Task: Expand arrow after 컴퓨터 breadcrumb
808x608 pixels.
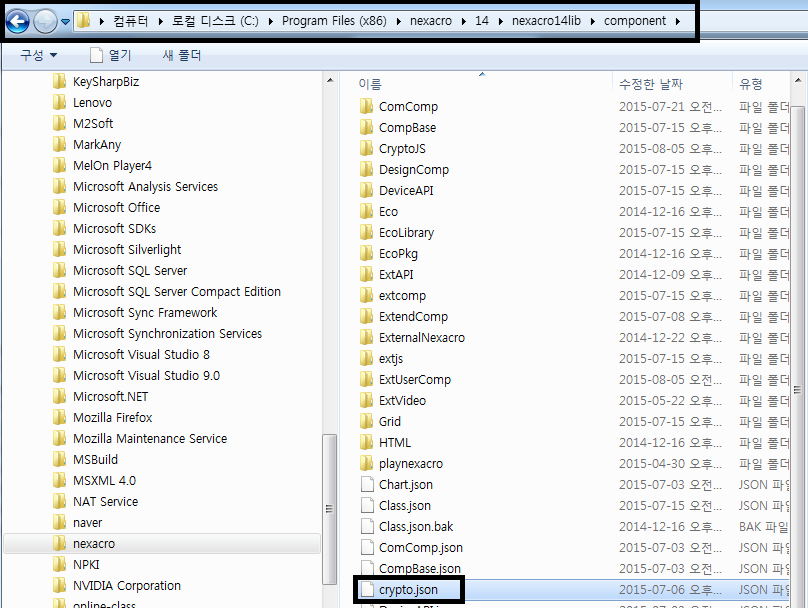Action: coord(160,21)
